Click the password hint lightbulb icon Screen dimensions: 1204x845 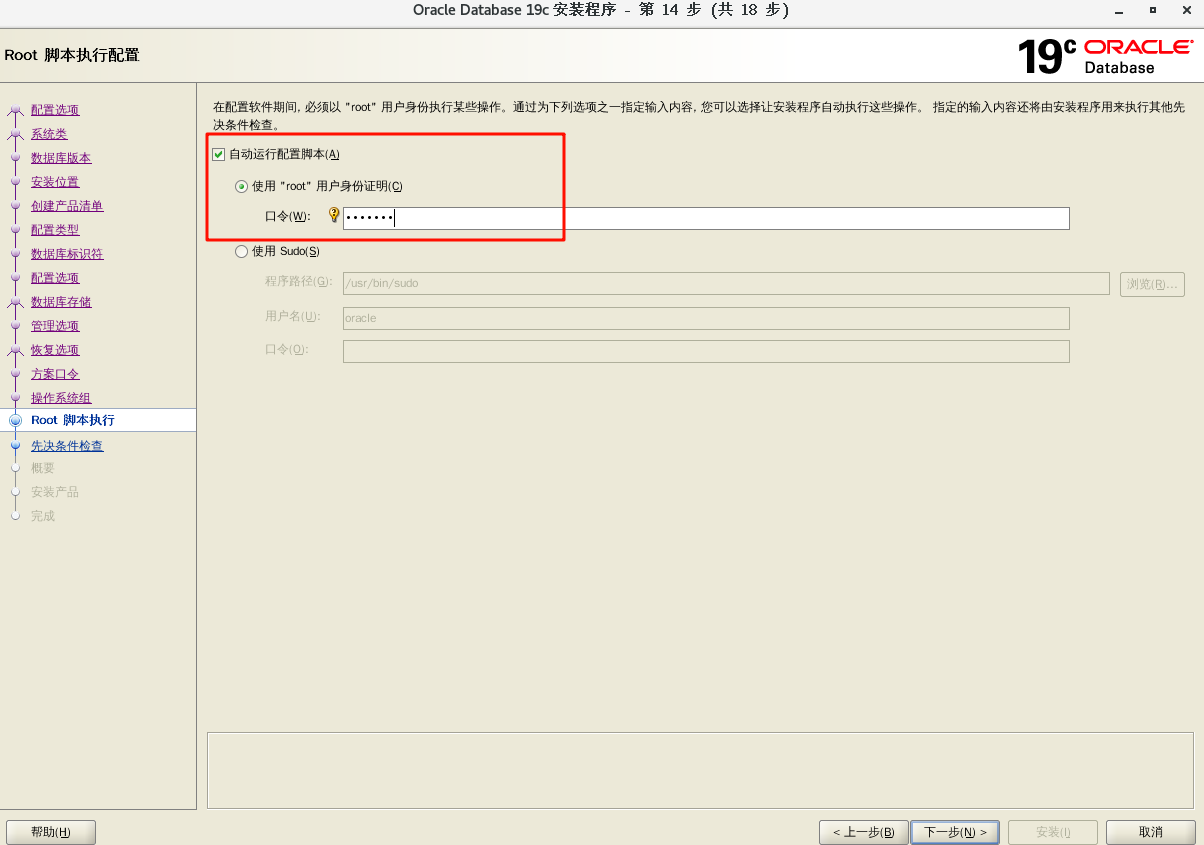[x=334, y=215]
